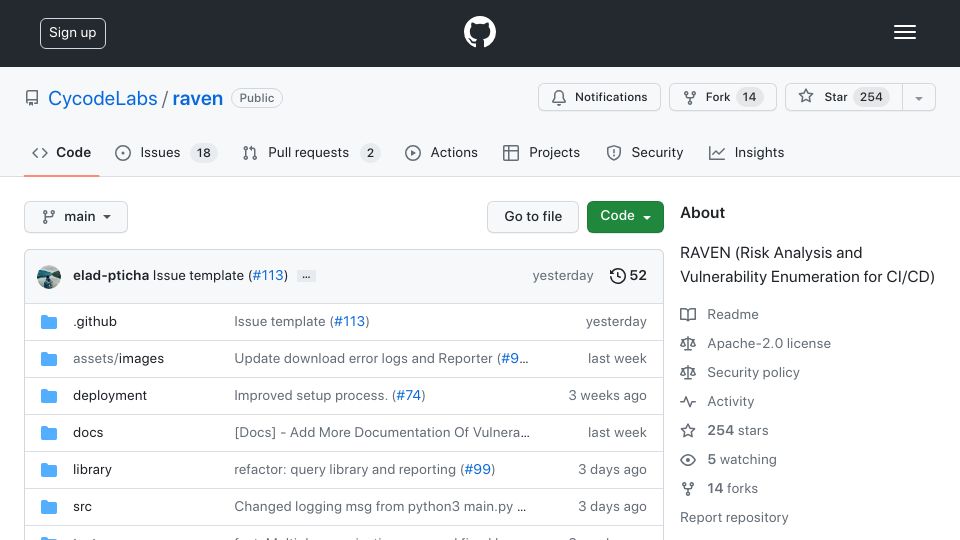This screenshot has height=540, width=960.
Task: Open the library folder
Action: pyautogui.click(x=92, y=470)
